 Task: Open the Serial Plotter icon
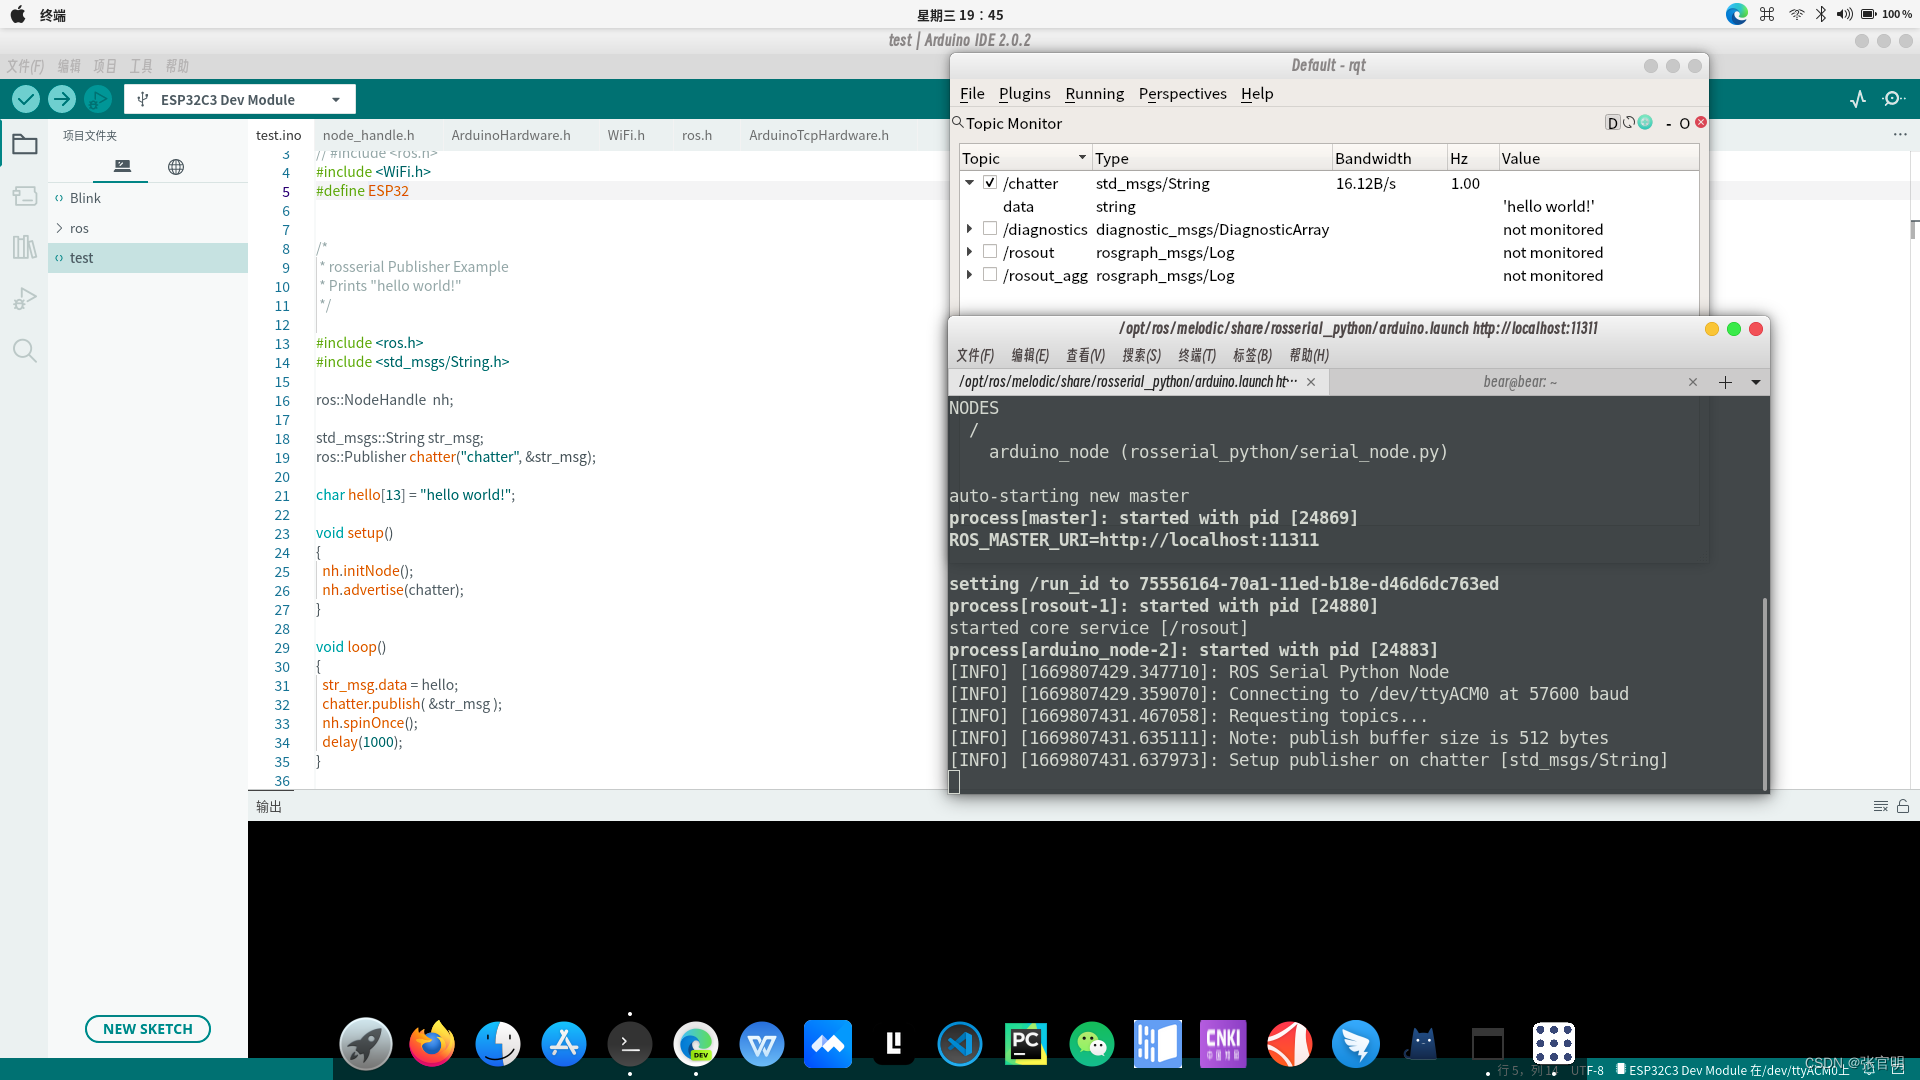click(1858, 99)
